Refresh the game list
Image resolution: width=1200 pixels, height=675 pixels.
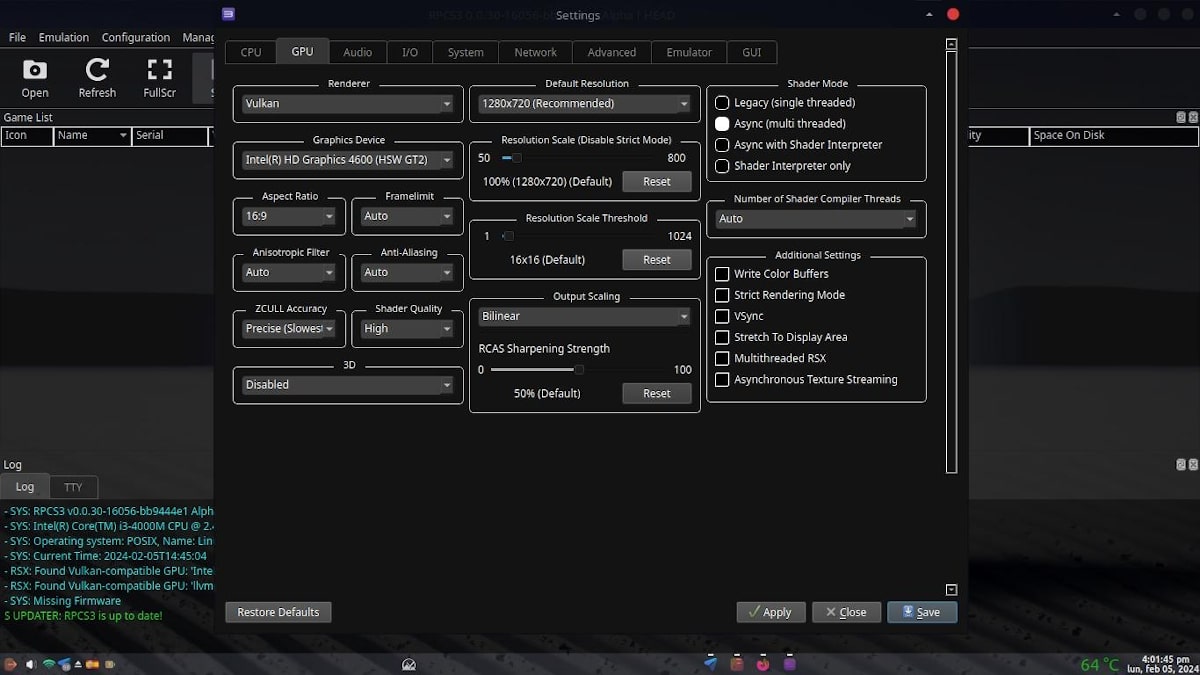96,78
